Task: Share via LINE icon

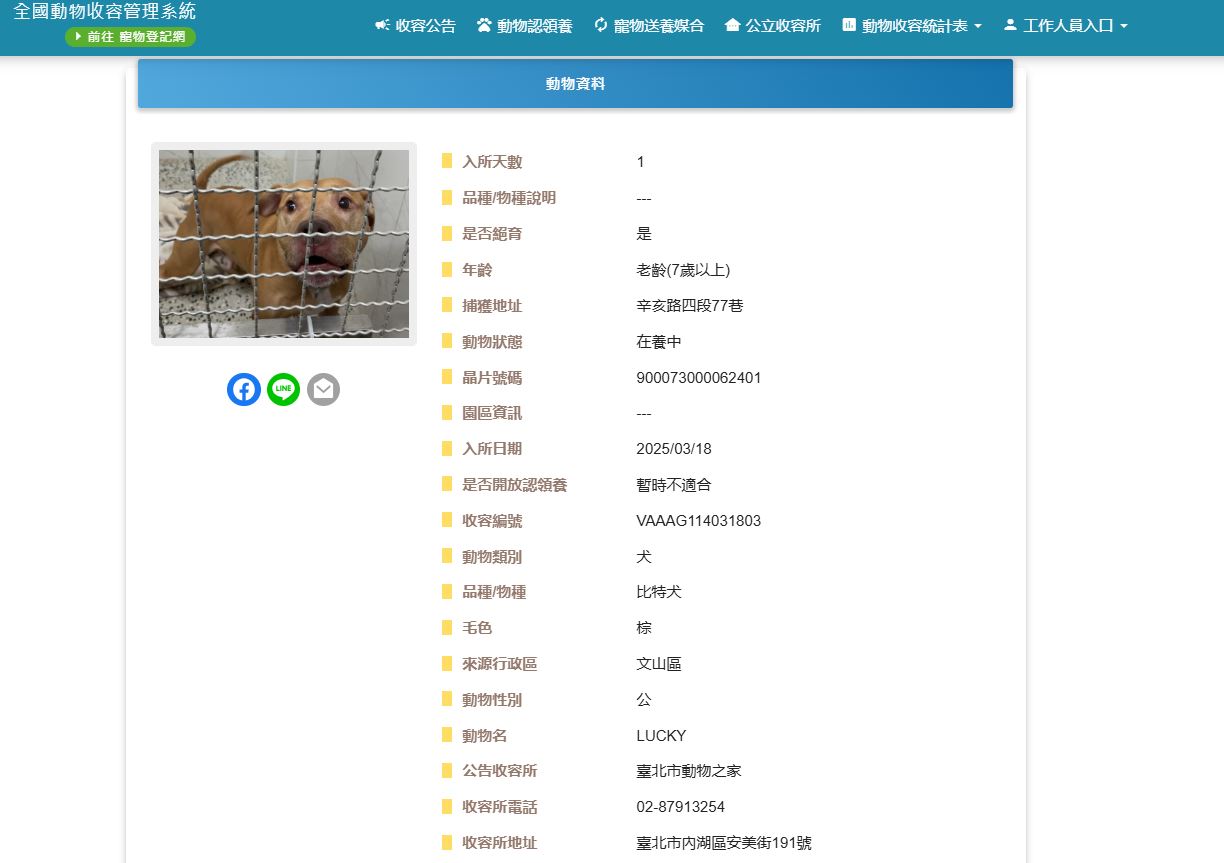Action: [284, 389]
